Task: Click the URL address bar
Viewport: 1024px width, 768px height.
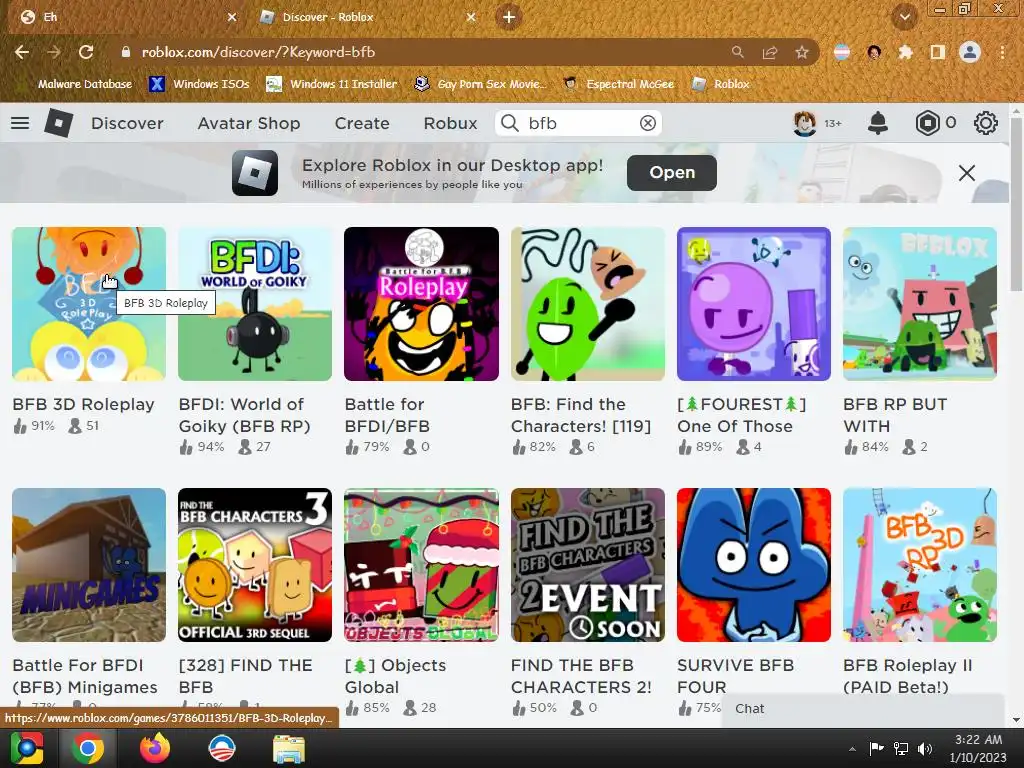Action: 418,52
